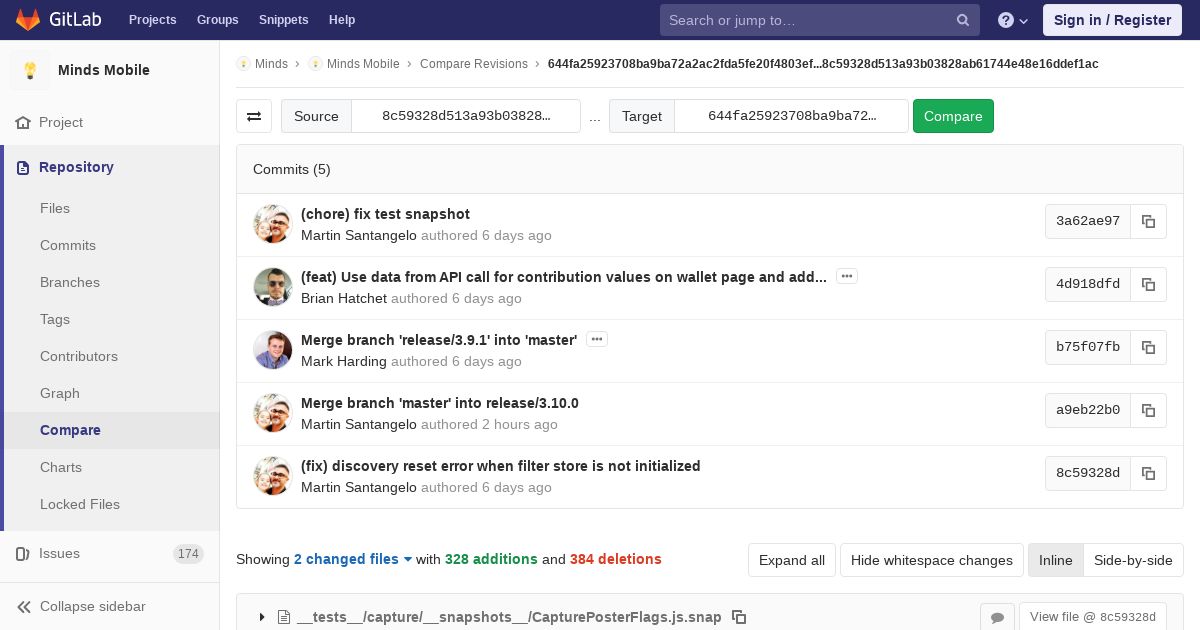Switch diff view to Side-by-side
This screenshot has height=630, width=1200.
[x=1133, y=560]
